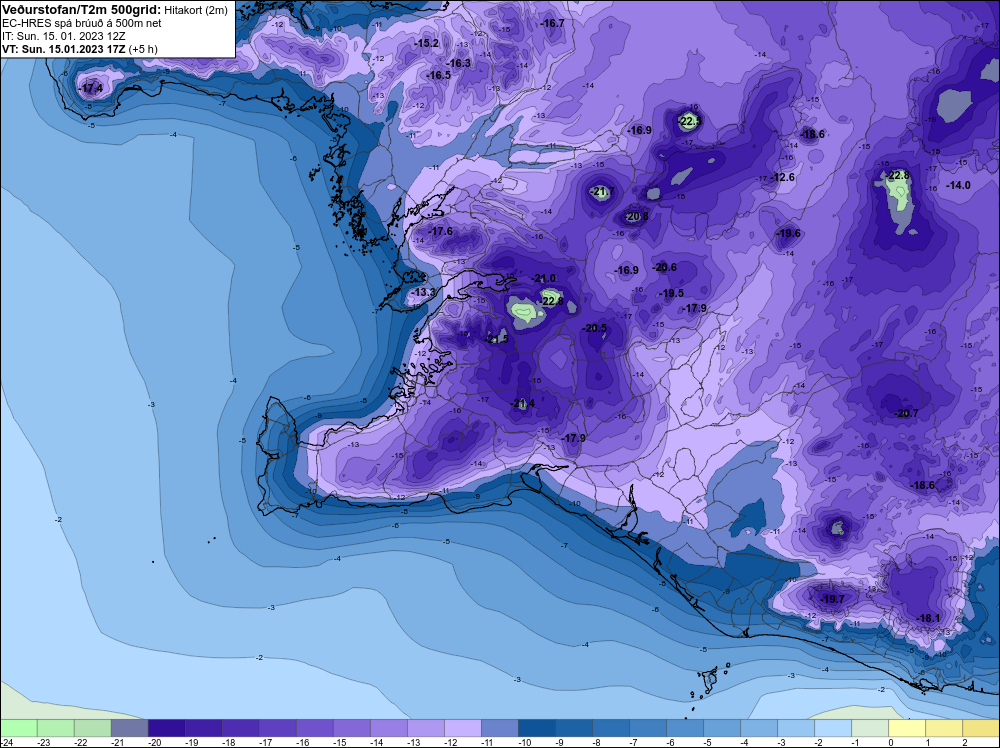Screen dimensions: 1000x748
Task: Click the -16.7 temperature label
Action: point(552,23)
